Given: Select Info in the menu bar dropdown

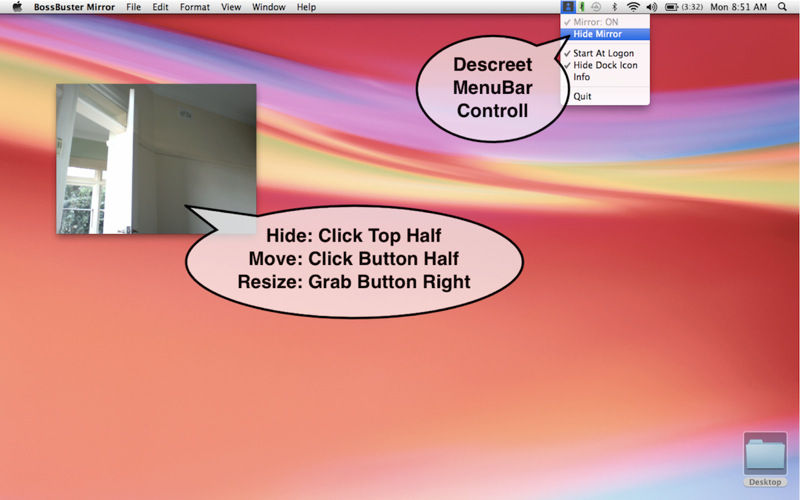Looking at the screenshot, I should click(605, 77).
